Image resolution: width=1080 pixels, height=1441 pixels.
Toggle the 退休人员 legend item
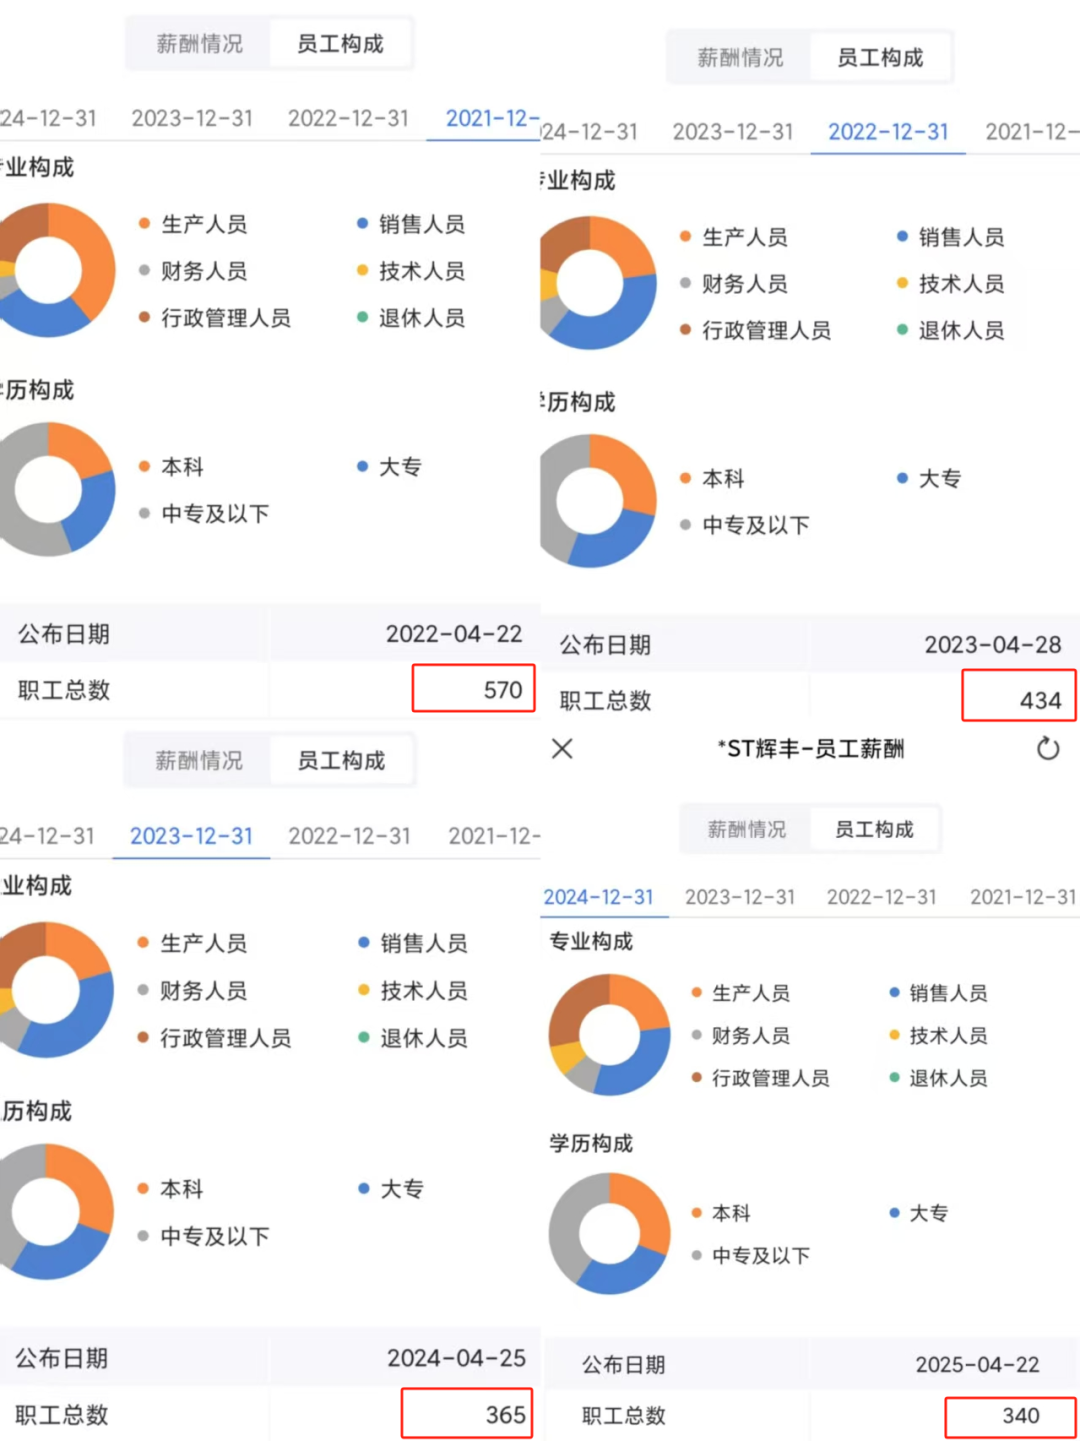[x=949, y=1078]
